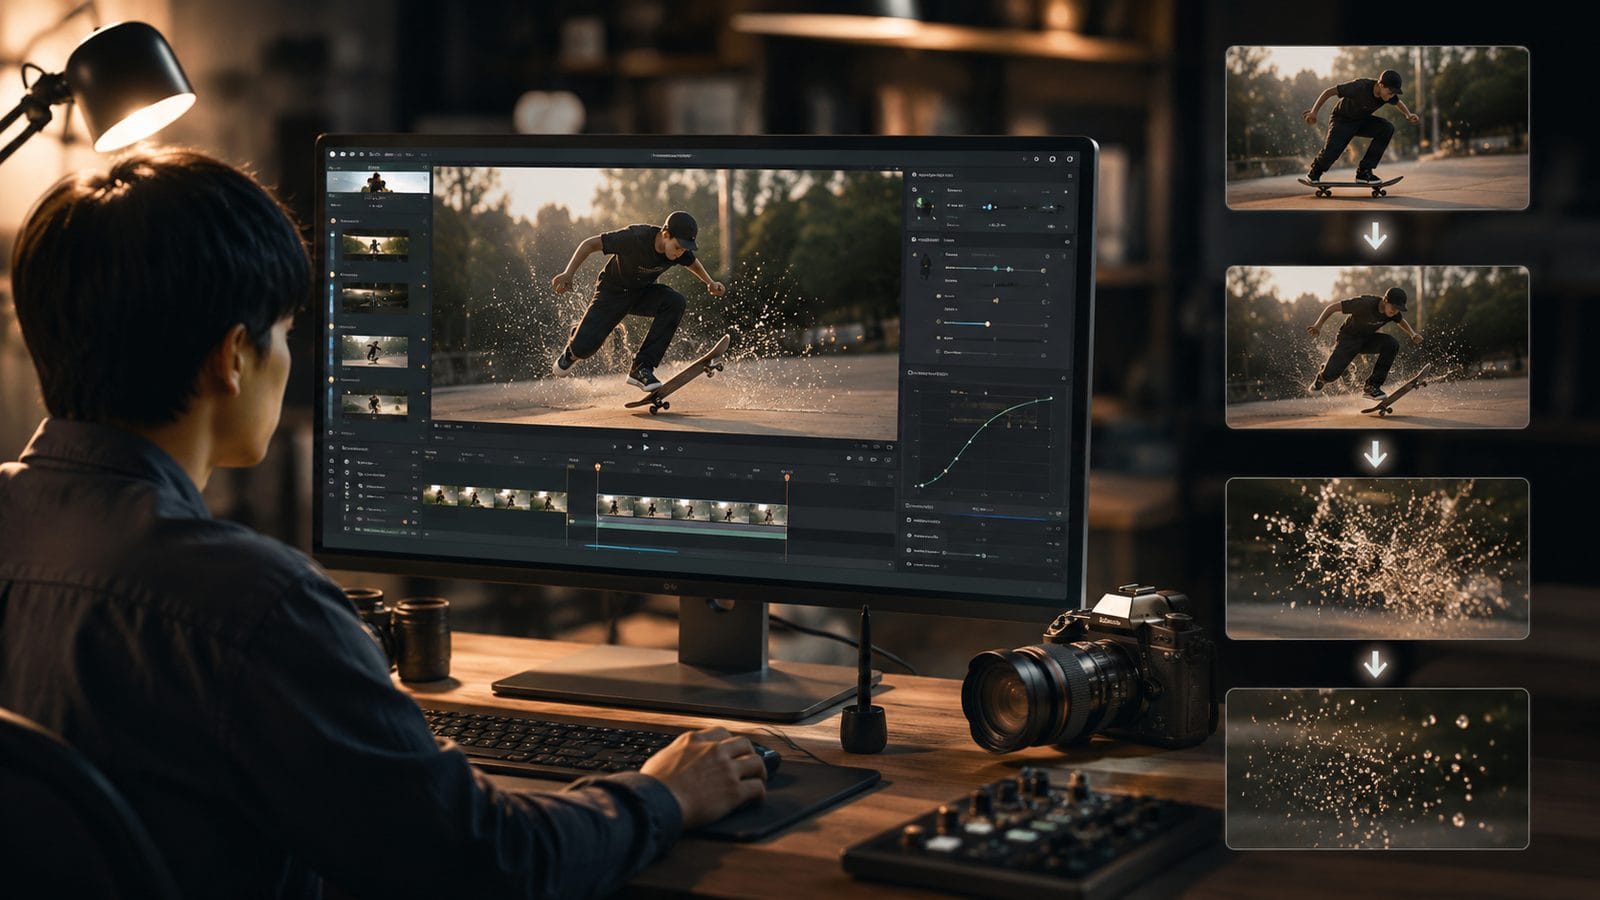
Task: Select the first clip thumbnail in media list
Action: tap(375, 246)
